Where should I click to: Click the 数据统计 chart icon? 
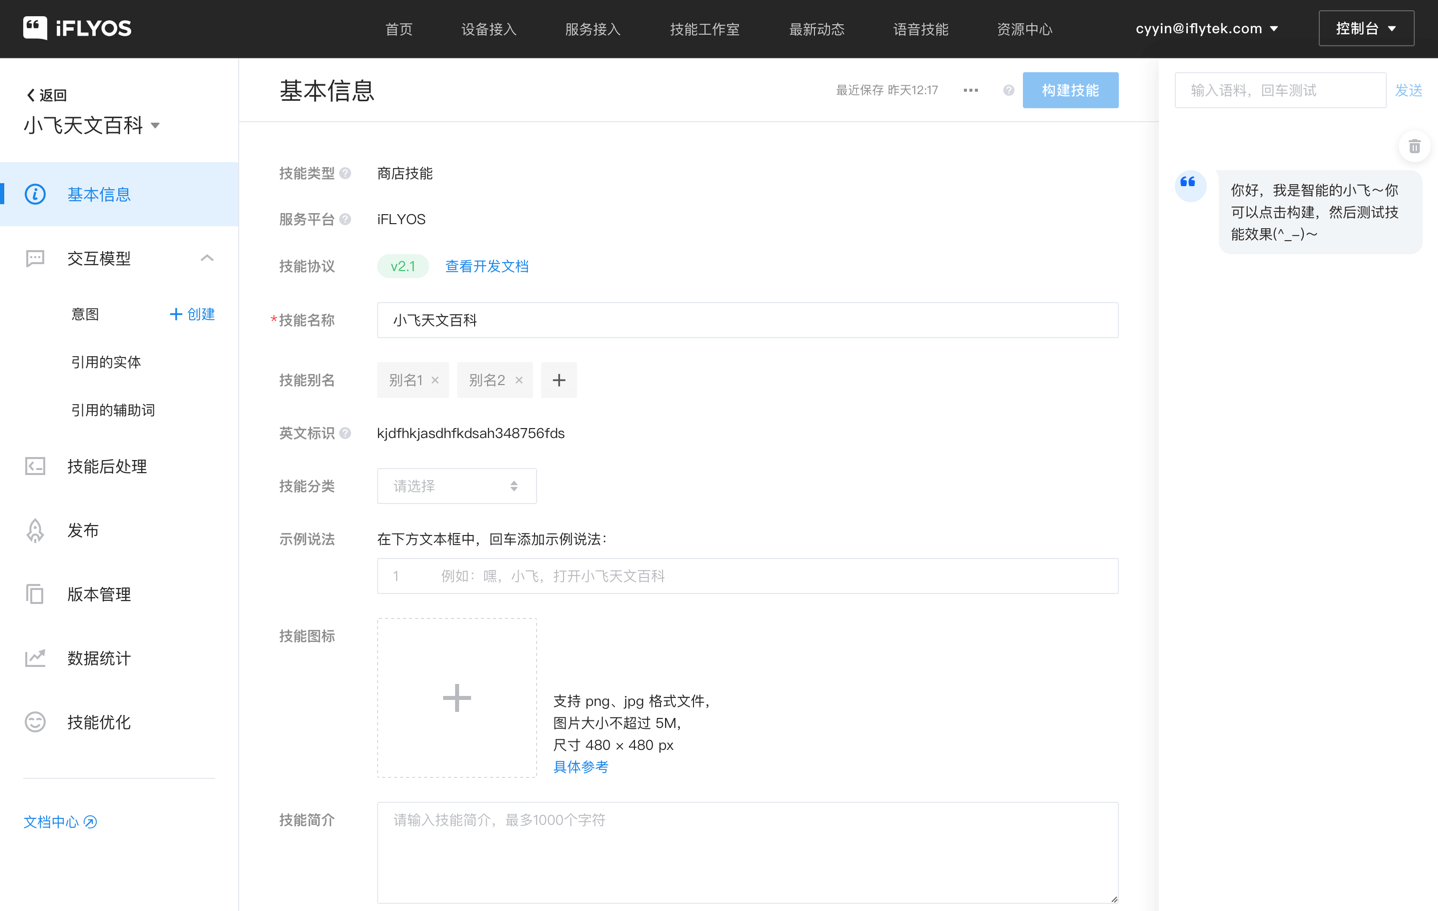tap(35, 658)
